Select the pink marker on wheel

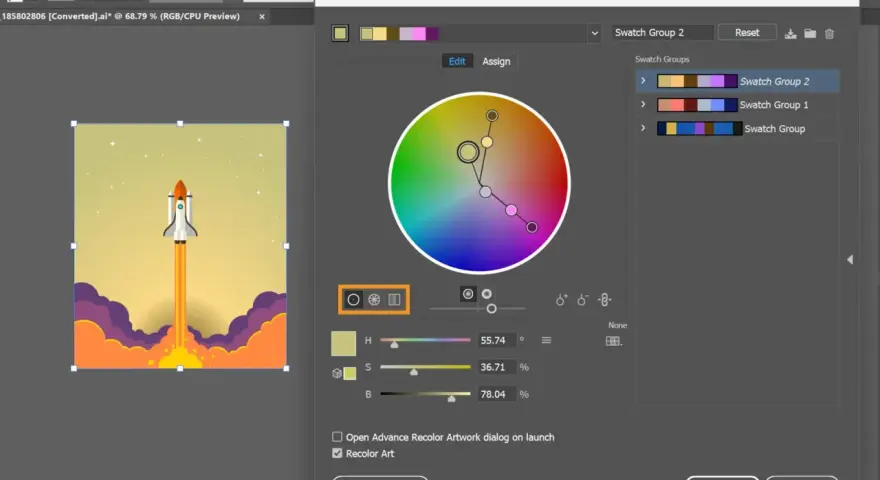coord(511,210)
